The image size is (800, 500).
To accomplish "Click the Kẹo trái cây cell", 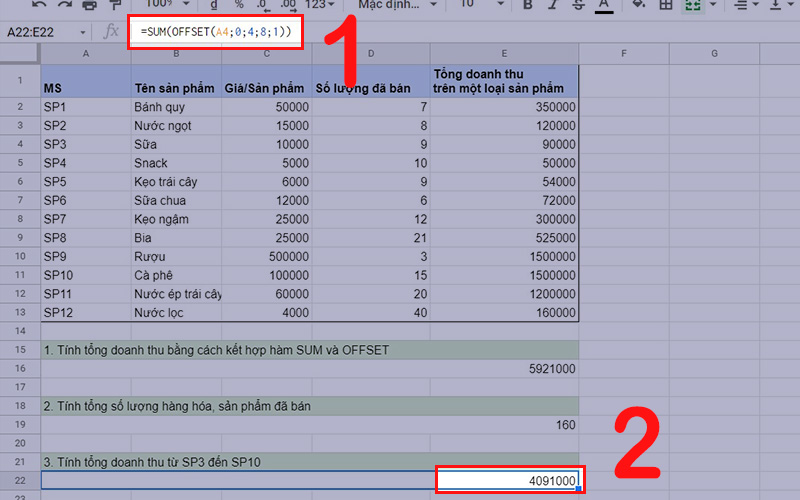I will point(176,182).
